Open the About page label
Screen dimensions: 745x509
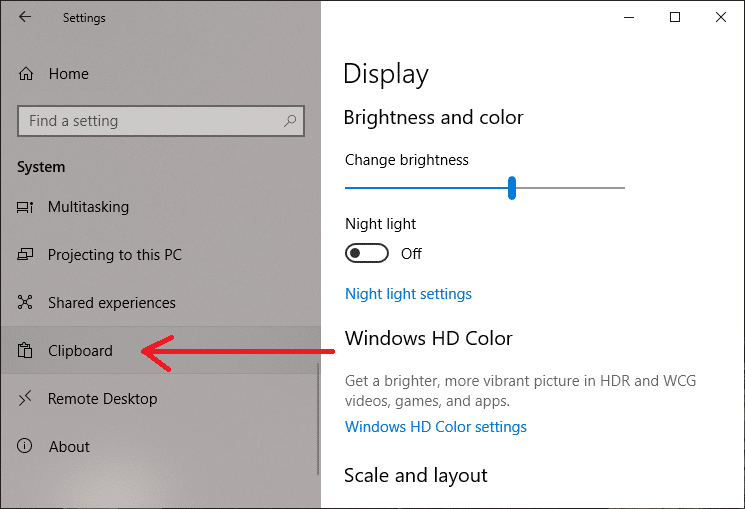point(69,447)
